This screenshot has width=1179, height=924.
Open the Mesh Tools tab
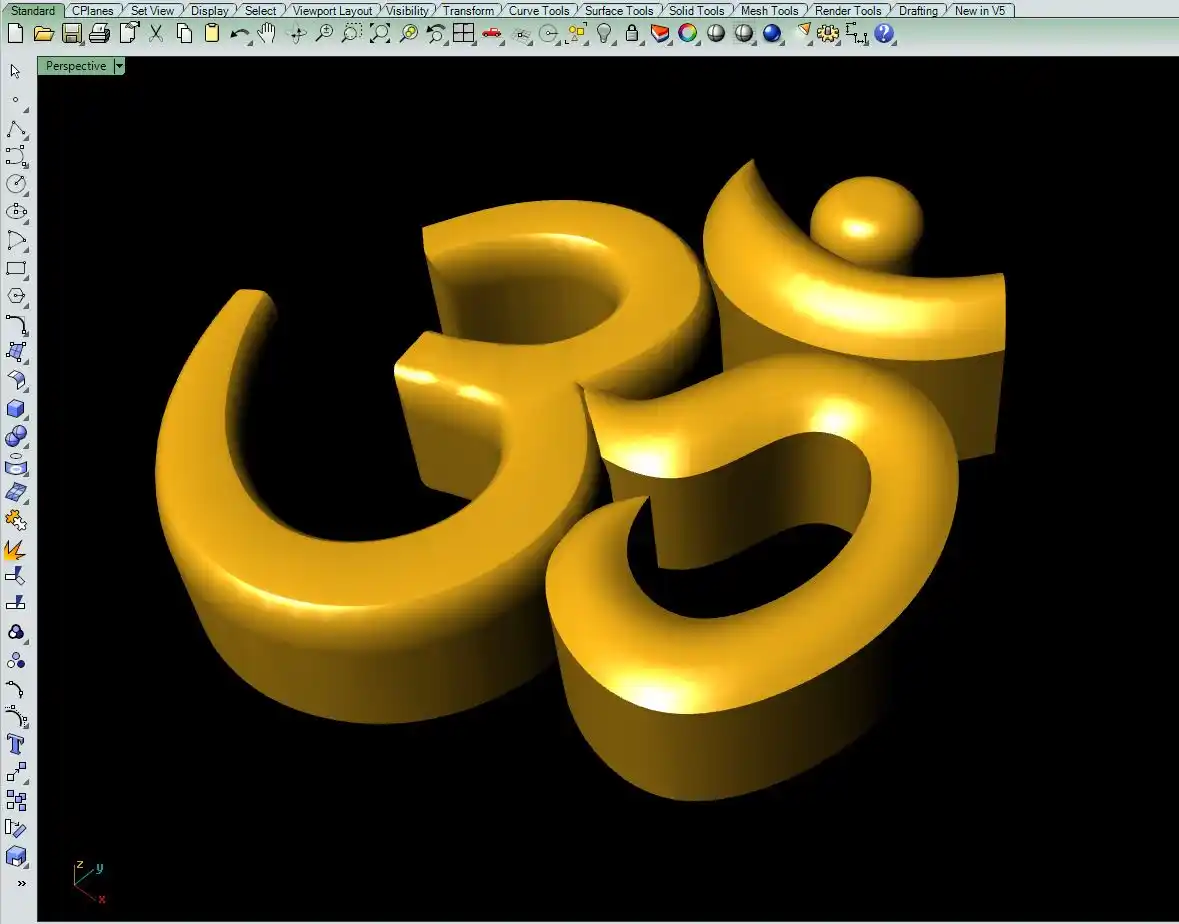(x=769, y=11)
